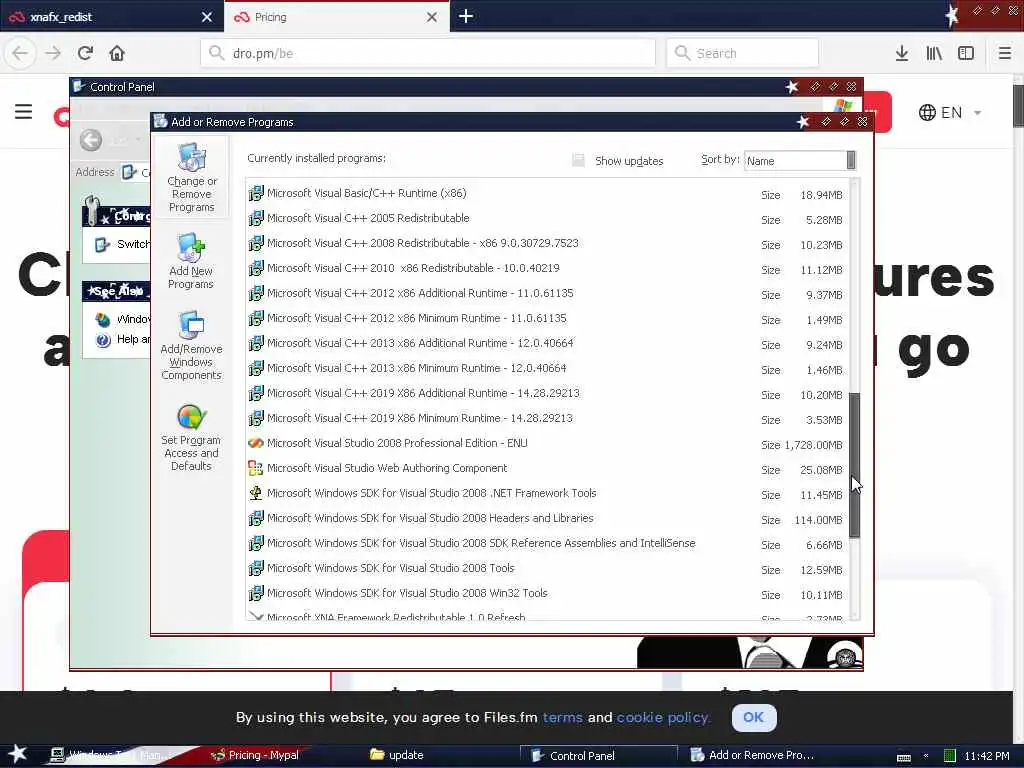Switch to Control Panel taskbar item
This screenshot has height=768, width=1024.
pyautogui.click(x=600, y=756)
